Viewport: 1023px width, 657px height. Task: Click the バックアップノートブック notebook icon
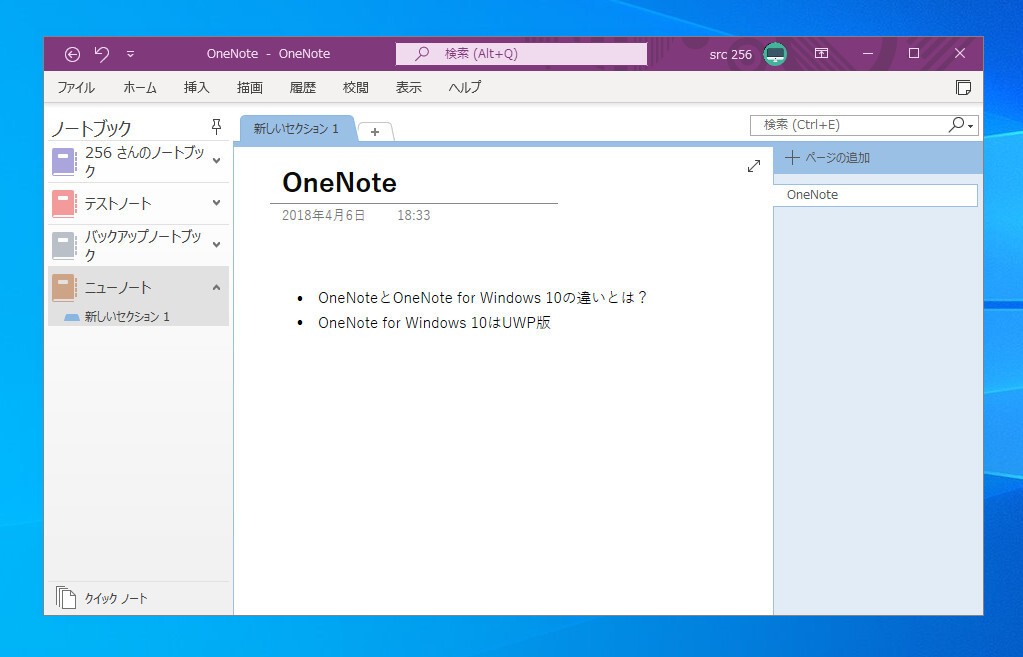coord(64,244)
